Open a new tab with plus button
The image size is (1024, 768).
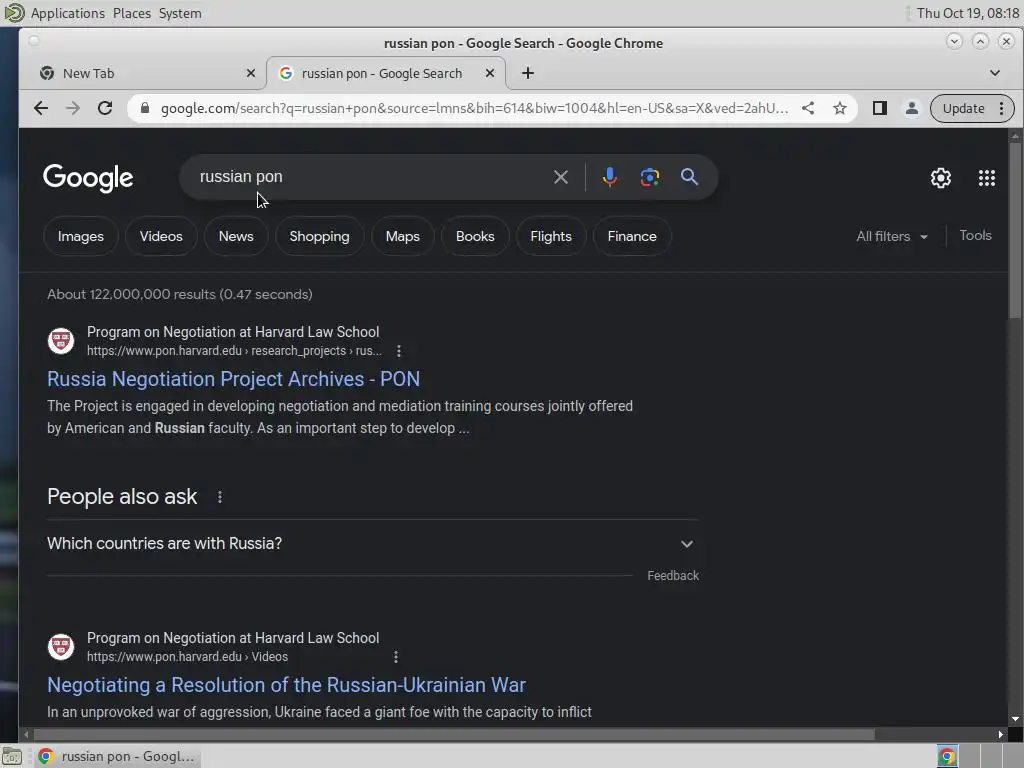pyautogui.click(x=528, y=73)
